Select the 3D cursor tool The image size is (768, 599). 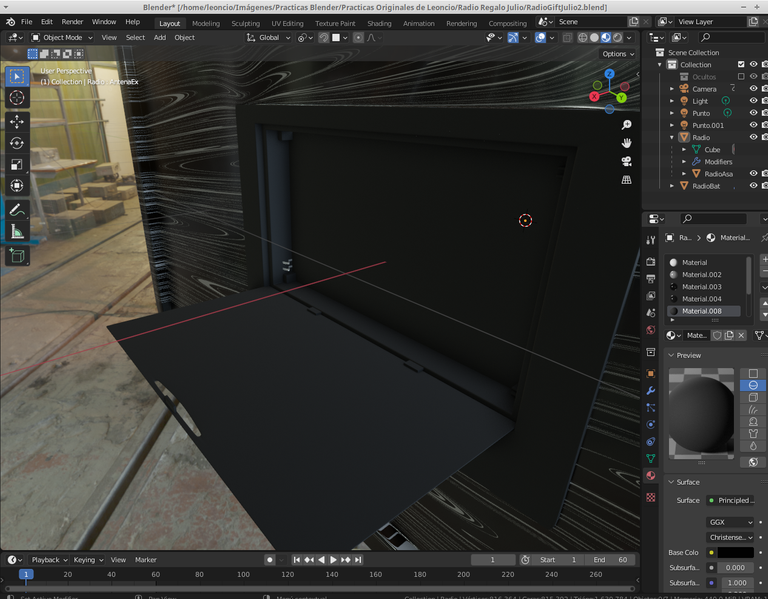click(x=17, y=97)
